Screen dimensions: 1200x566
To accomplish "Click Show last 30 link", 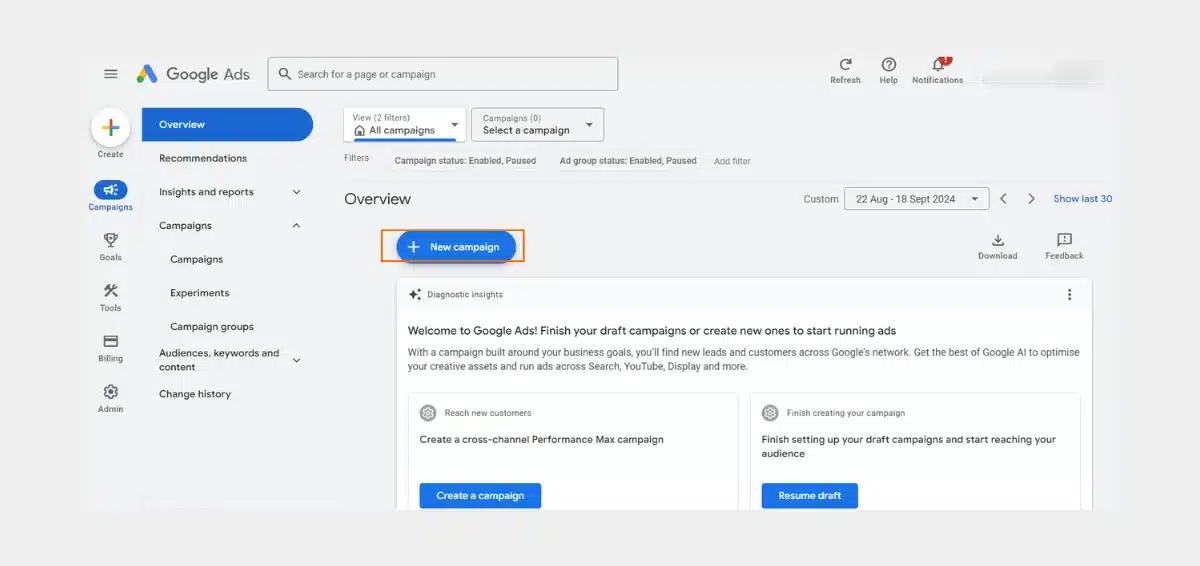I will (x=1082, y=199).
